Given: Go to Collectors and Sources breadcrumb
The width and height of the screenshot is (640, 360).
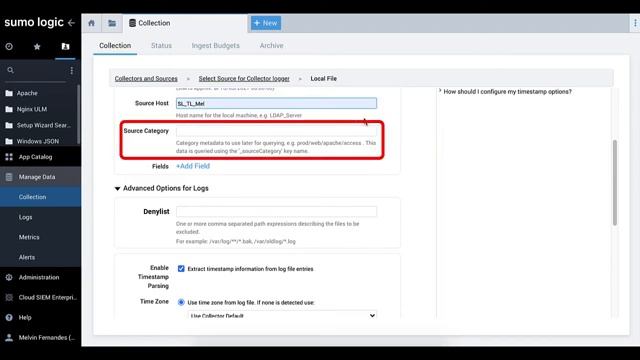Looking at the screenshot, I should coord(146,78).
